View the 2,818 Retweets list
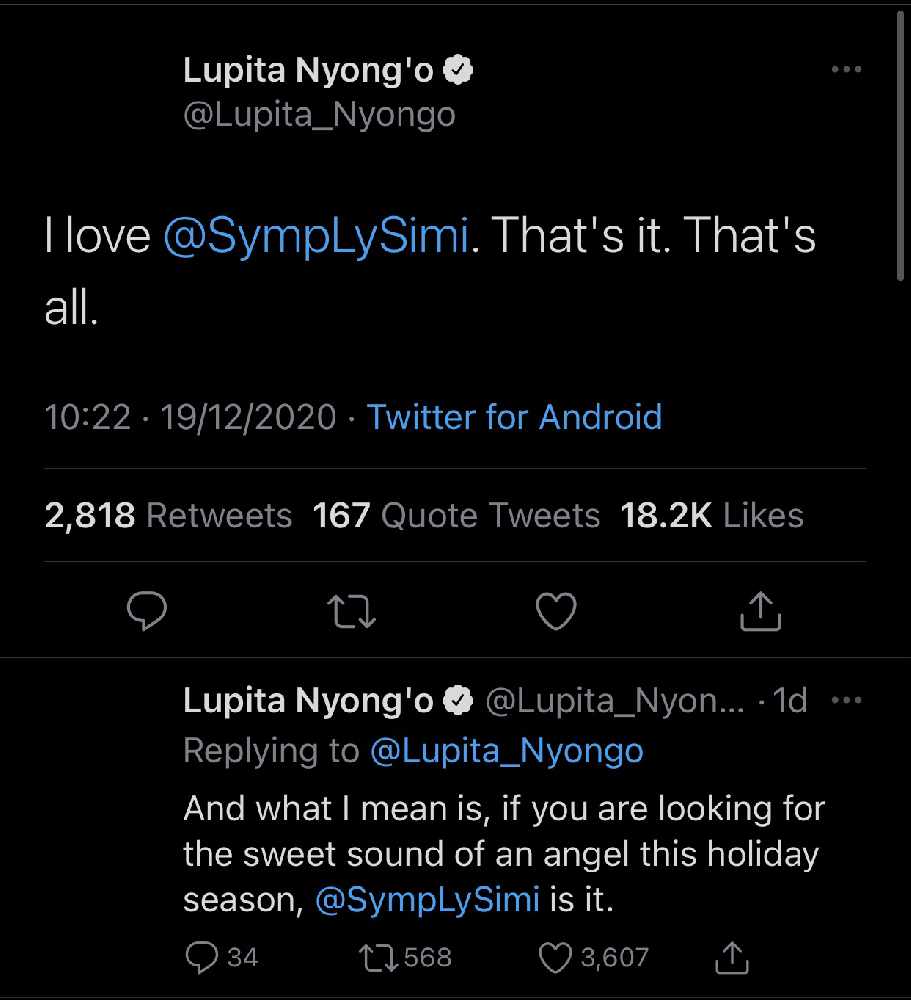Viewport: 911px width, 1000px height. coord(168,516)
